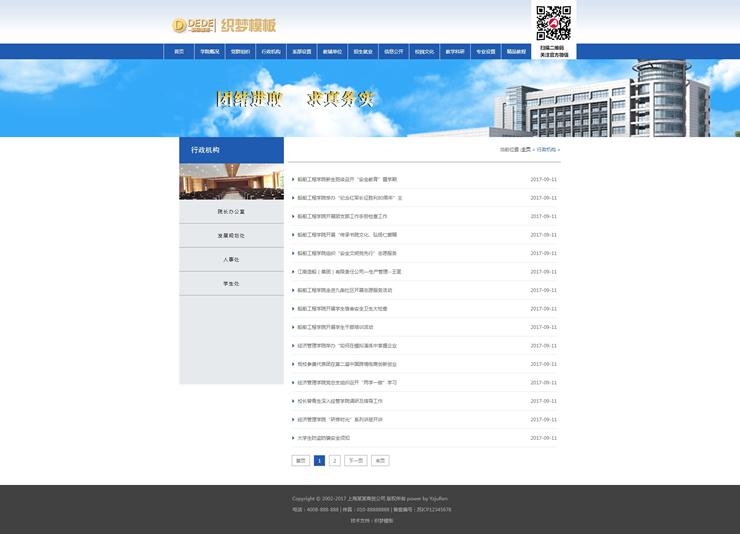This screenshot has height=534, width=740.
Task: Open the 信息公开 navigation tab
Action: (x=394, y=51)
